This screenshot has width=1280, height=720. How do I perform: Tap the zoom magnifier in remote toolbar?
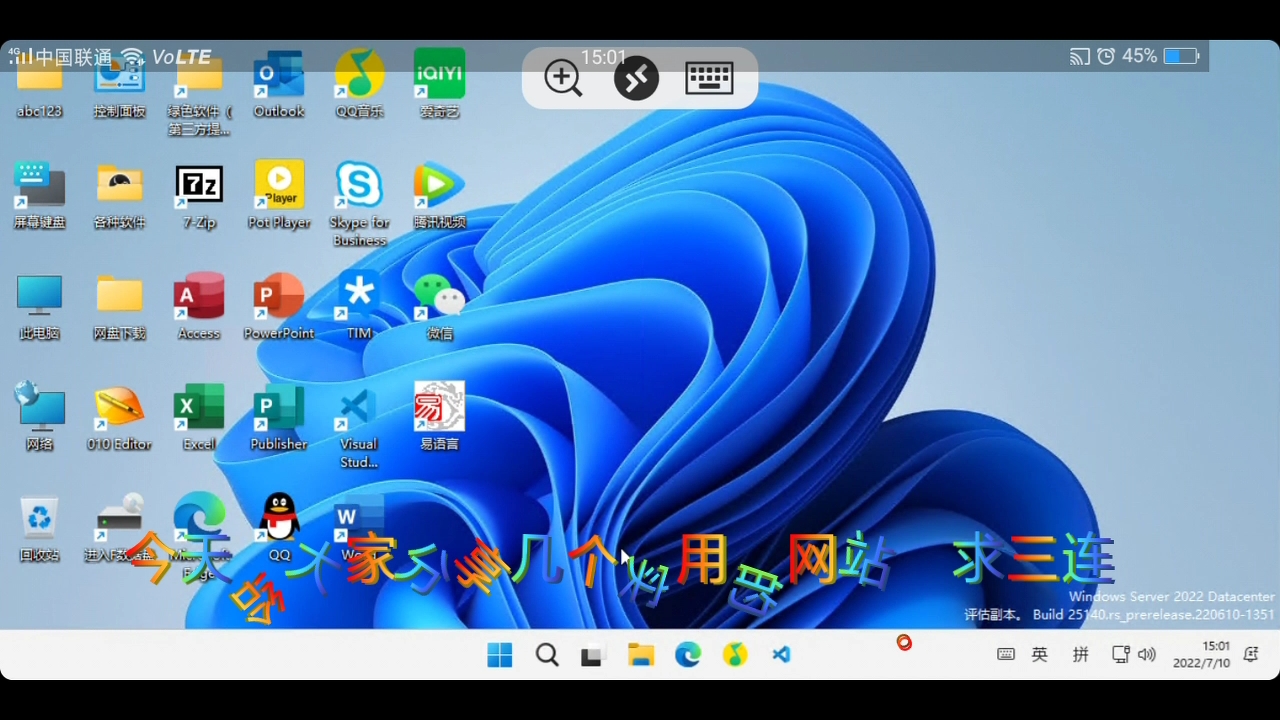click(563, 77)
